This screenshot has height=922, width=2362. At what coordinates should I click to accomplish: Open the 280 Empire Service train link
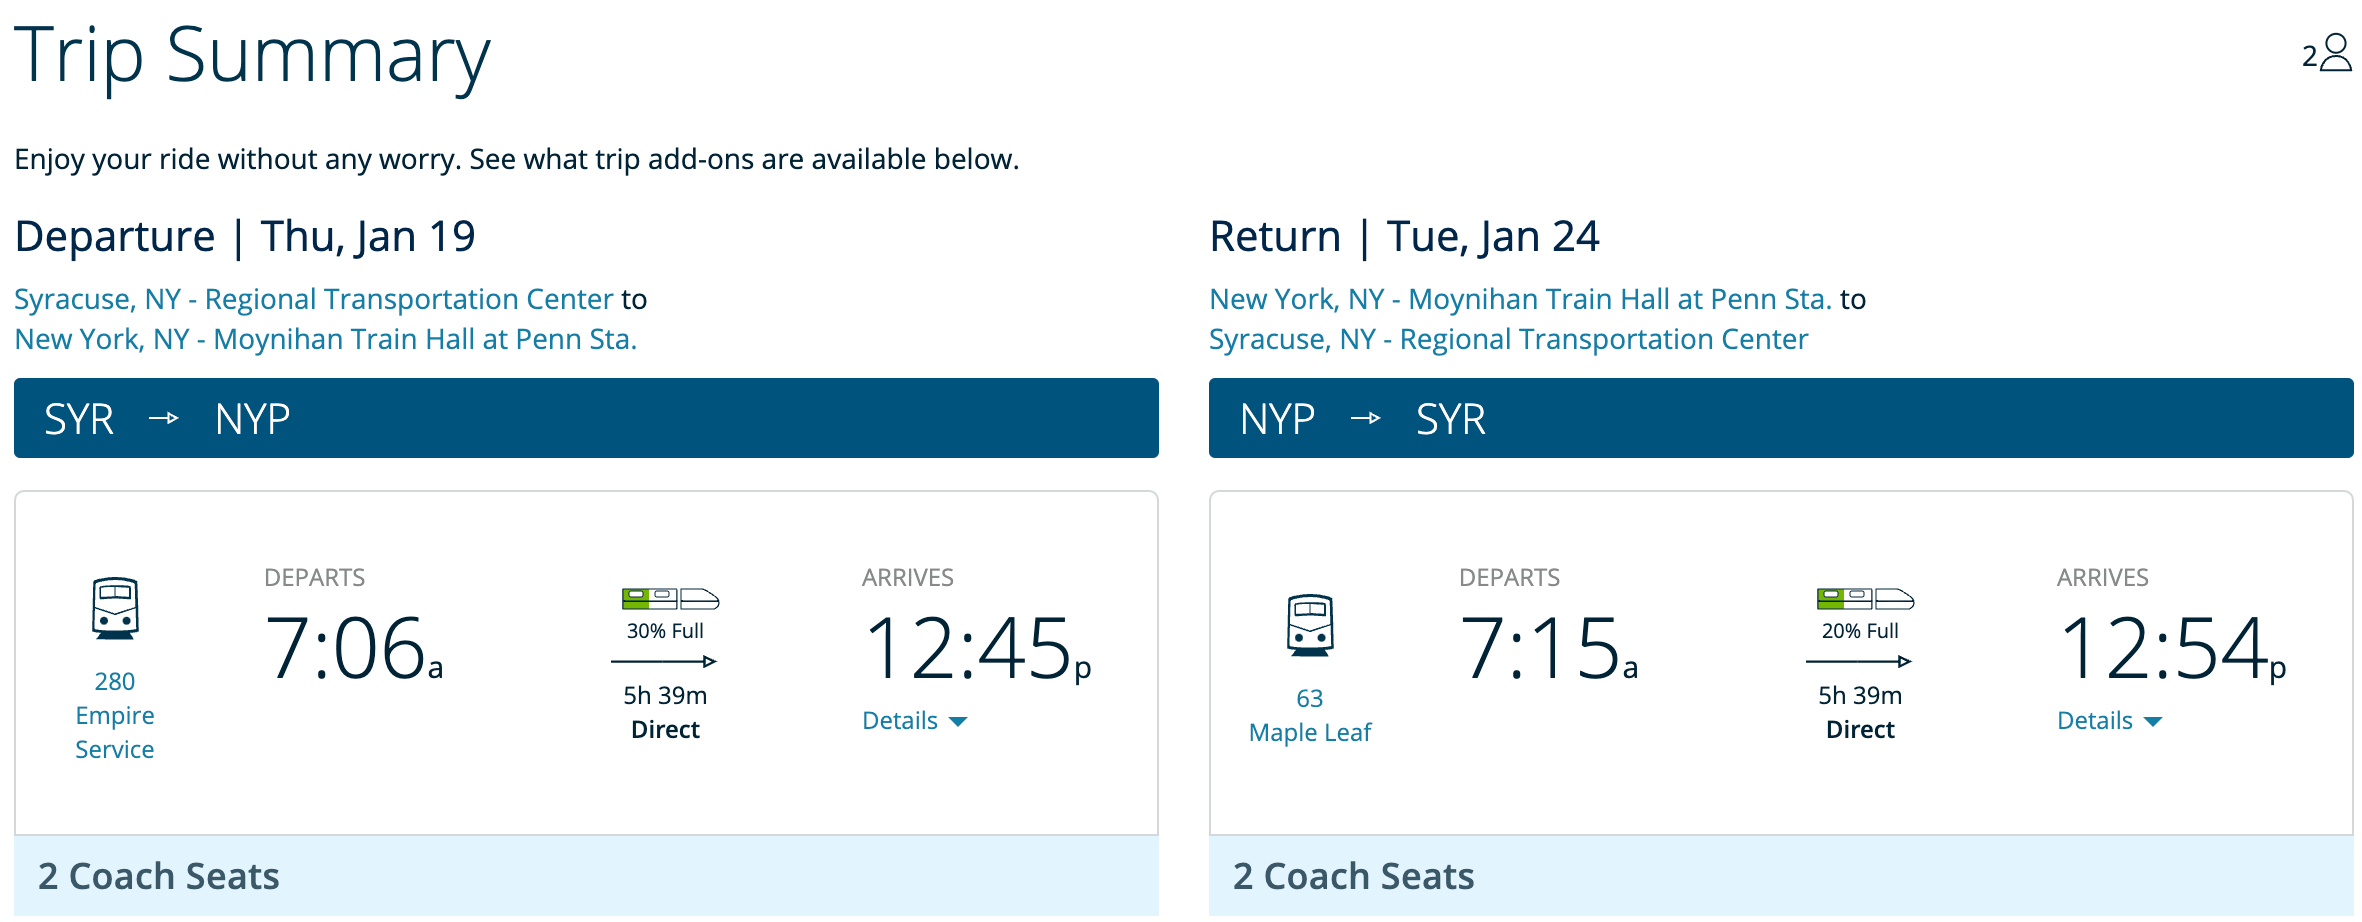click(115, 715)
